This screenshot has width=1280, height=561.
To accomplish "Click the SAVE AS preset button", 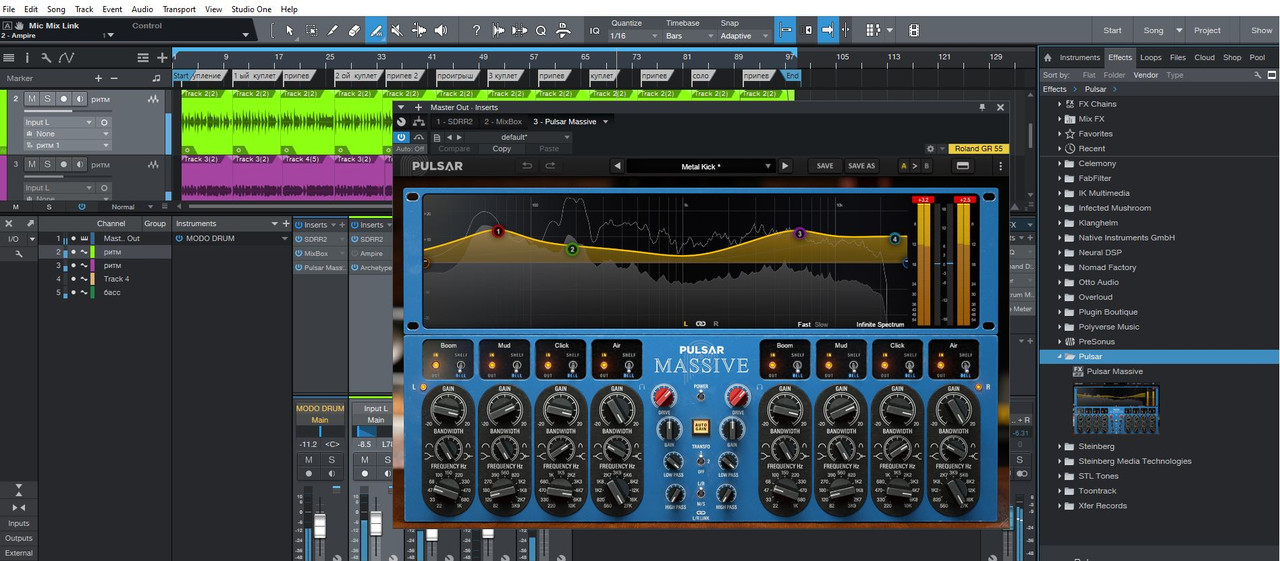I will 861,166.
